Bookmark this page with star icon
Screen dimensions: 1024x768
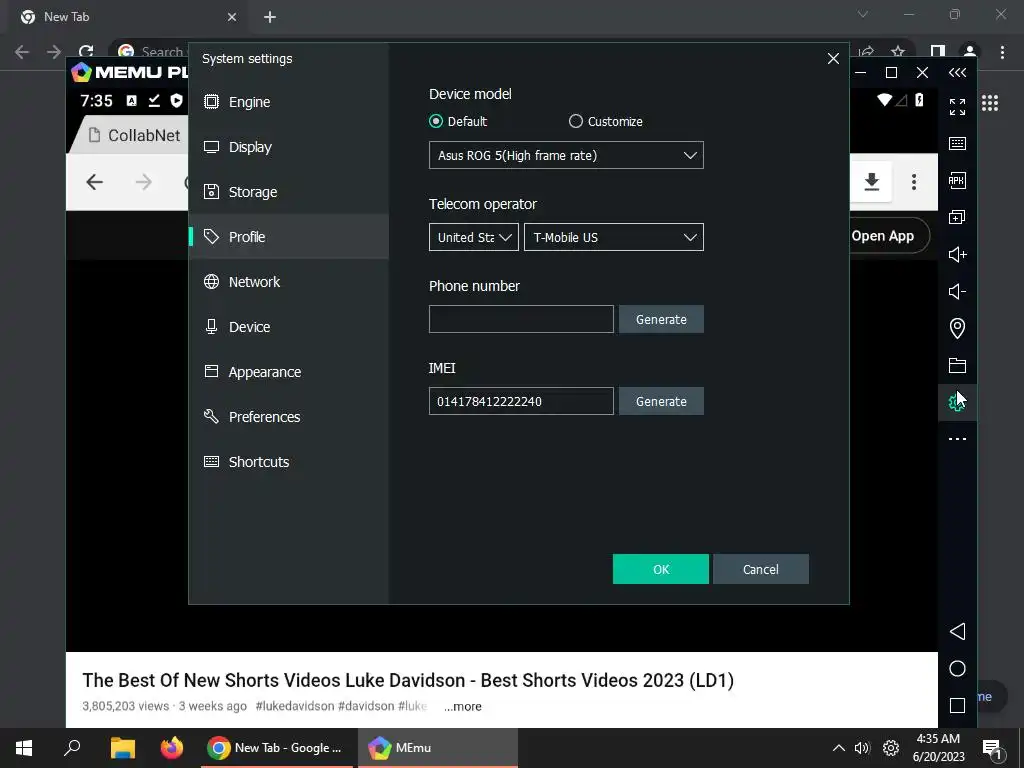[898, 52]
